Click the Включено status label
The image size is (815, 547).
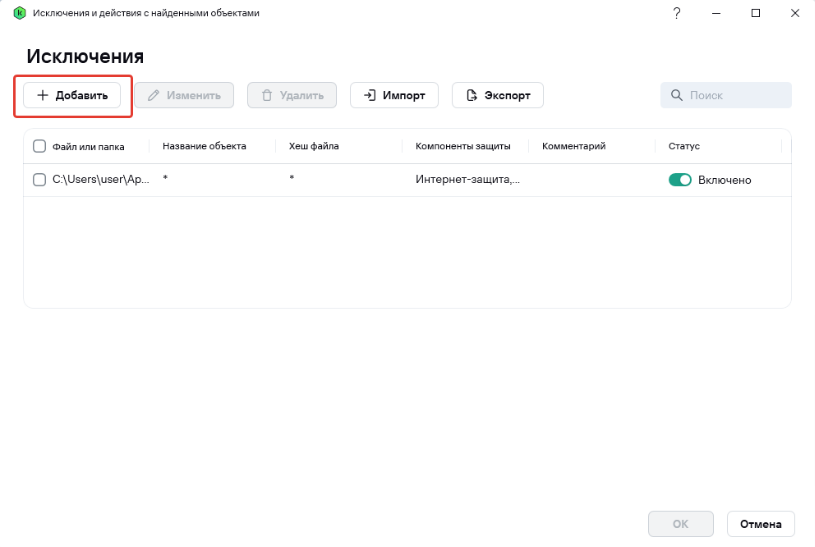(x=725, y=180)
